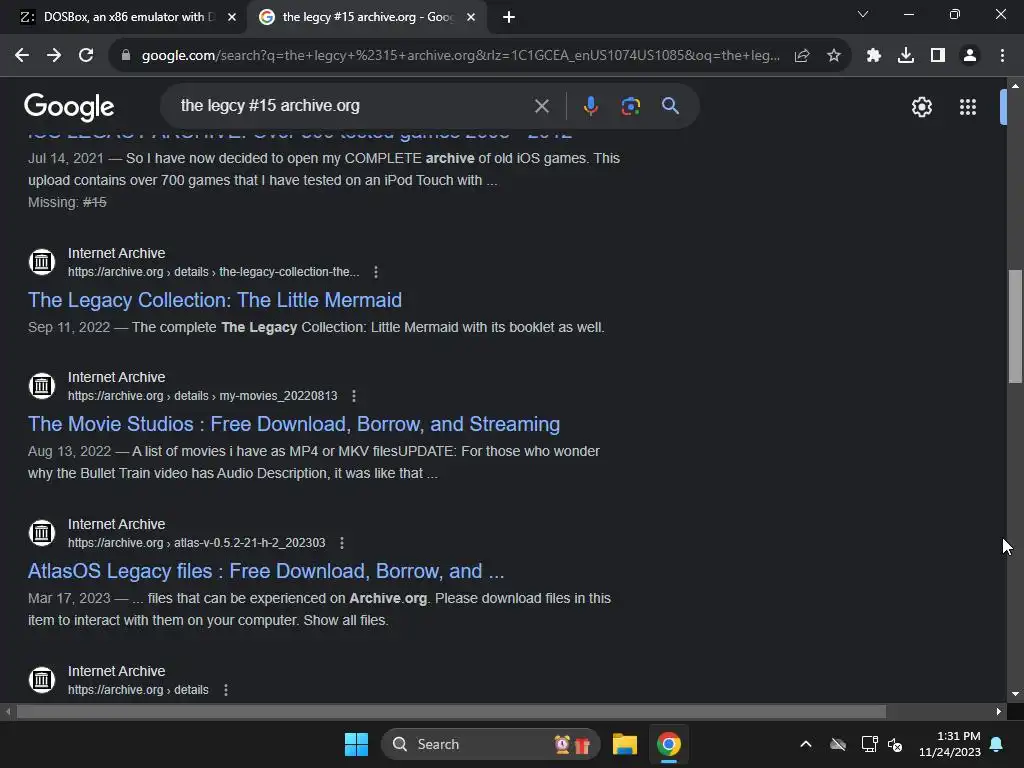Share this page from the address bar
The height and width of the screenshot is (768, 1024).
(802, 56)
